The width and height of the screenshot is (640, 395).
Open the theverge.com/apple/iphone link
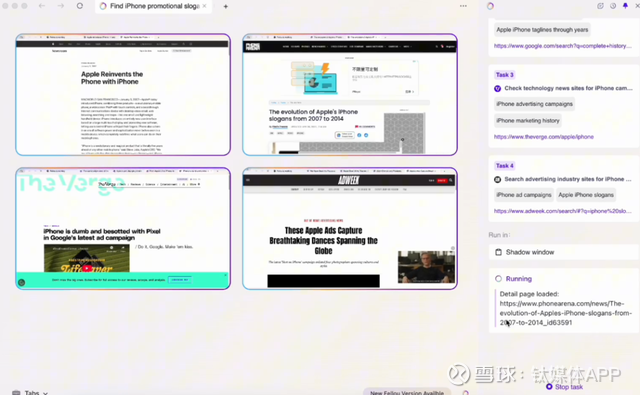point(544,137)
